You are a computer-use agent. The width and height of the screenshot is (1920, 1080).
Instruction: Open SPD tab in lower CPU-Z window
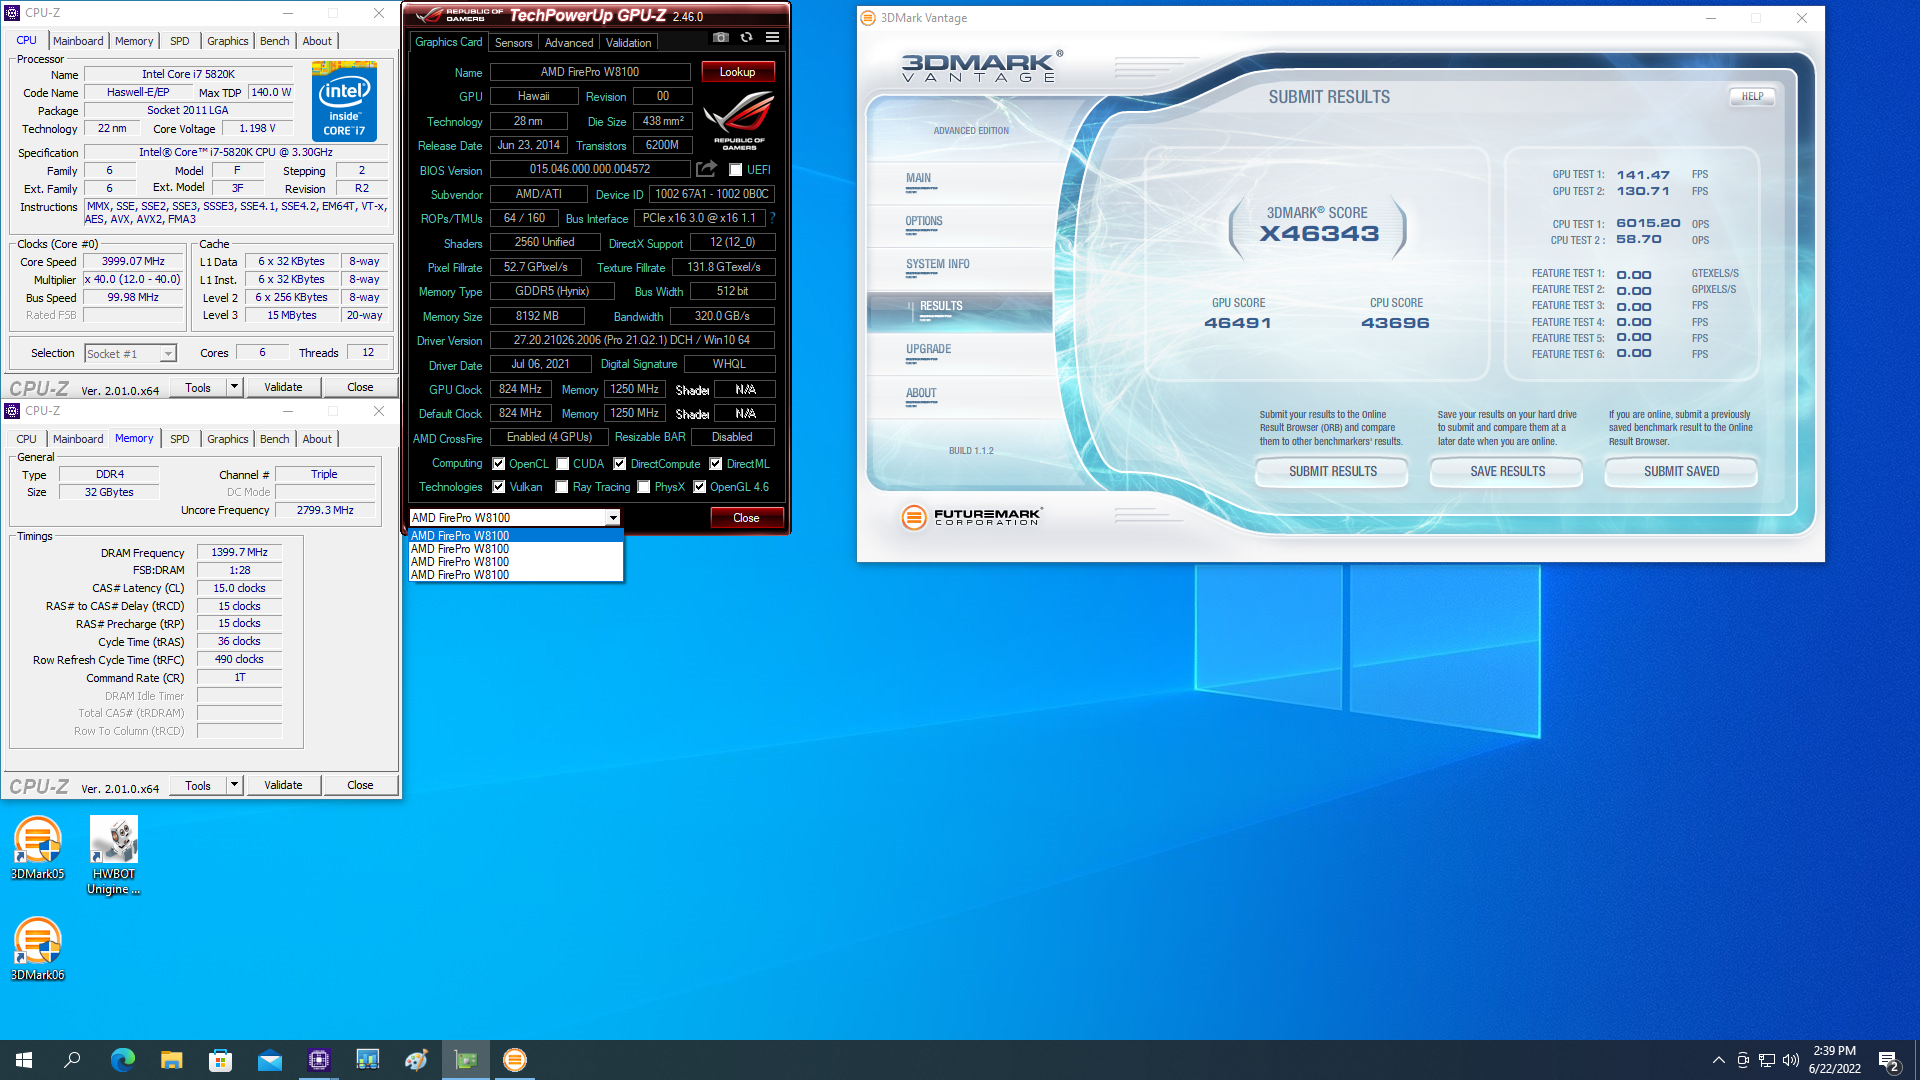180,439
